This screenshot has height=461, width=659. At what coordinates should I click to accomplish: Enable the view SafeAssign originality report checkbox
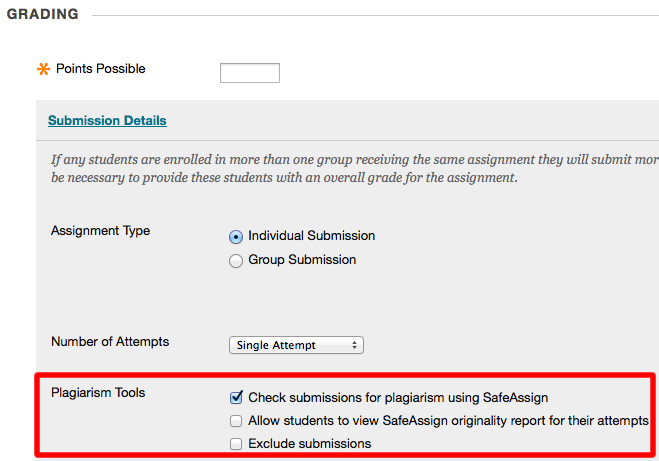click(236, 421)
